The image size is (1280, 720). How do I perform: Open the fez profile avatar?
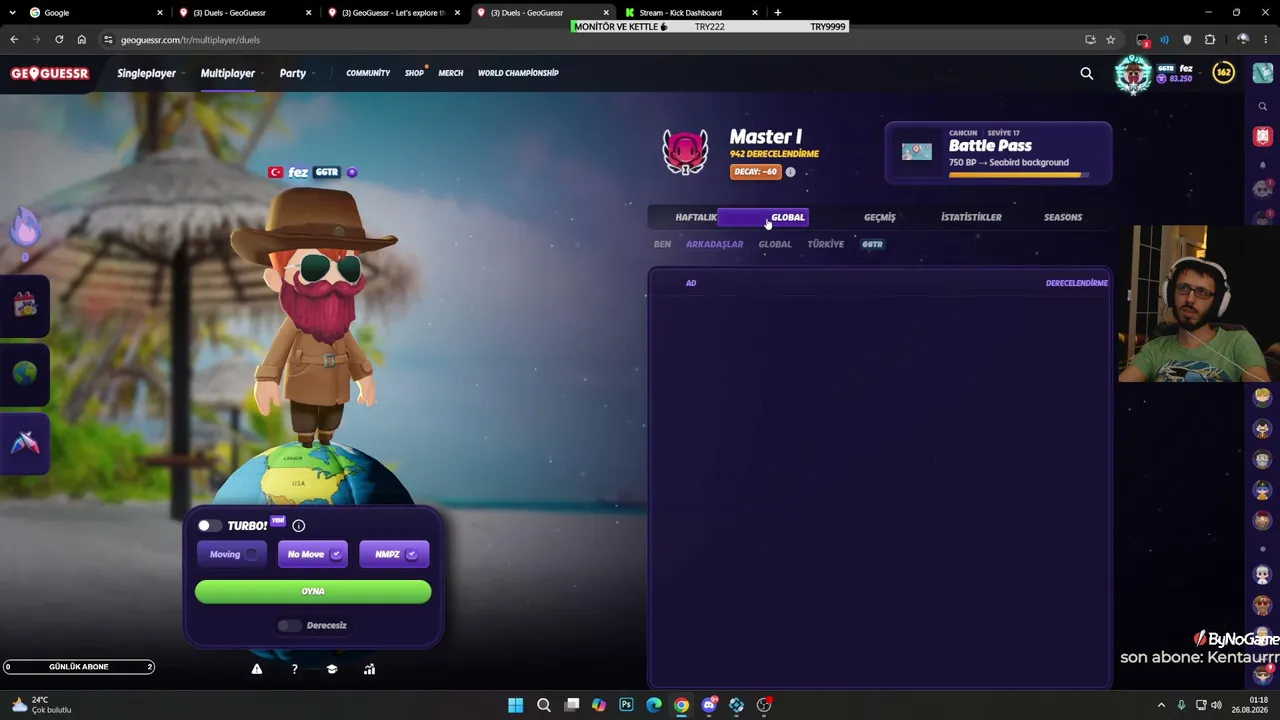pos(1133,73)
